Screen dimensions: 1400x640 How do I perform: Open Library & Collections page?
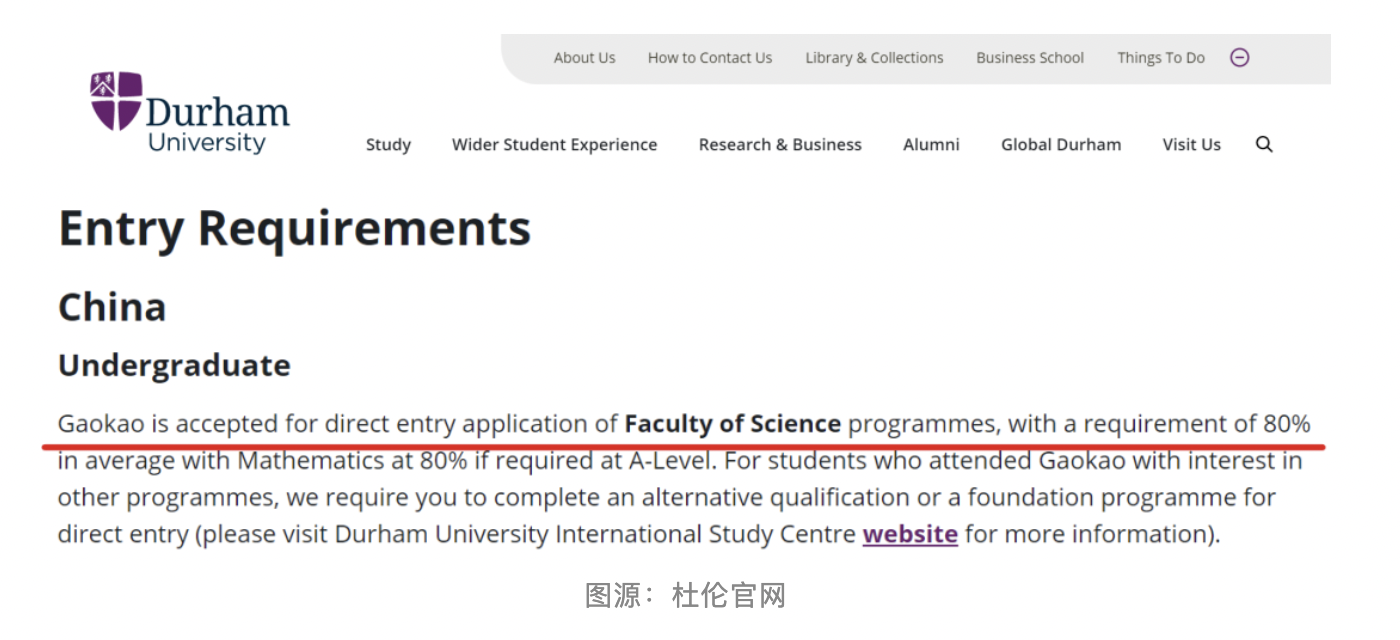tap(874, 58)
